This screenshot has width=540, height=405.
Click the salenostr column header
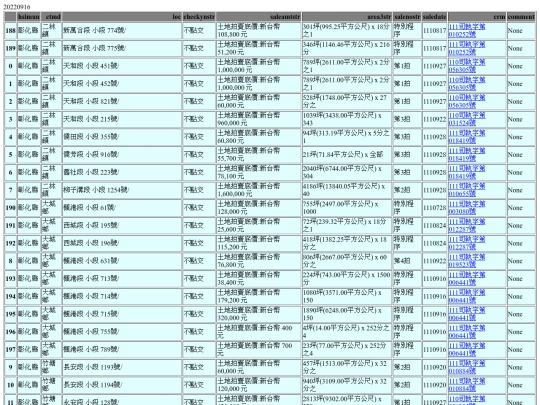click(x=407, y=17)
